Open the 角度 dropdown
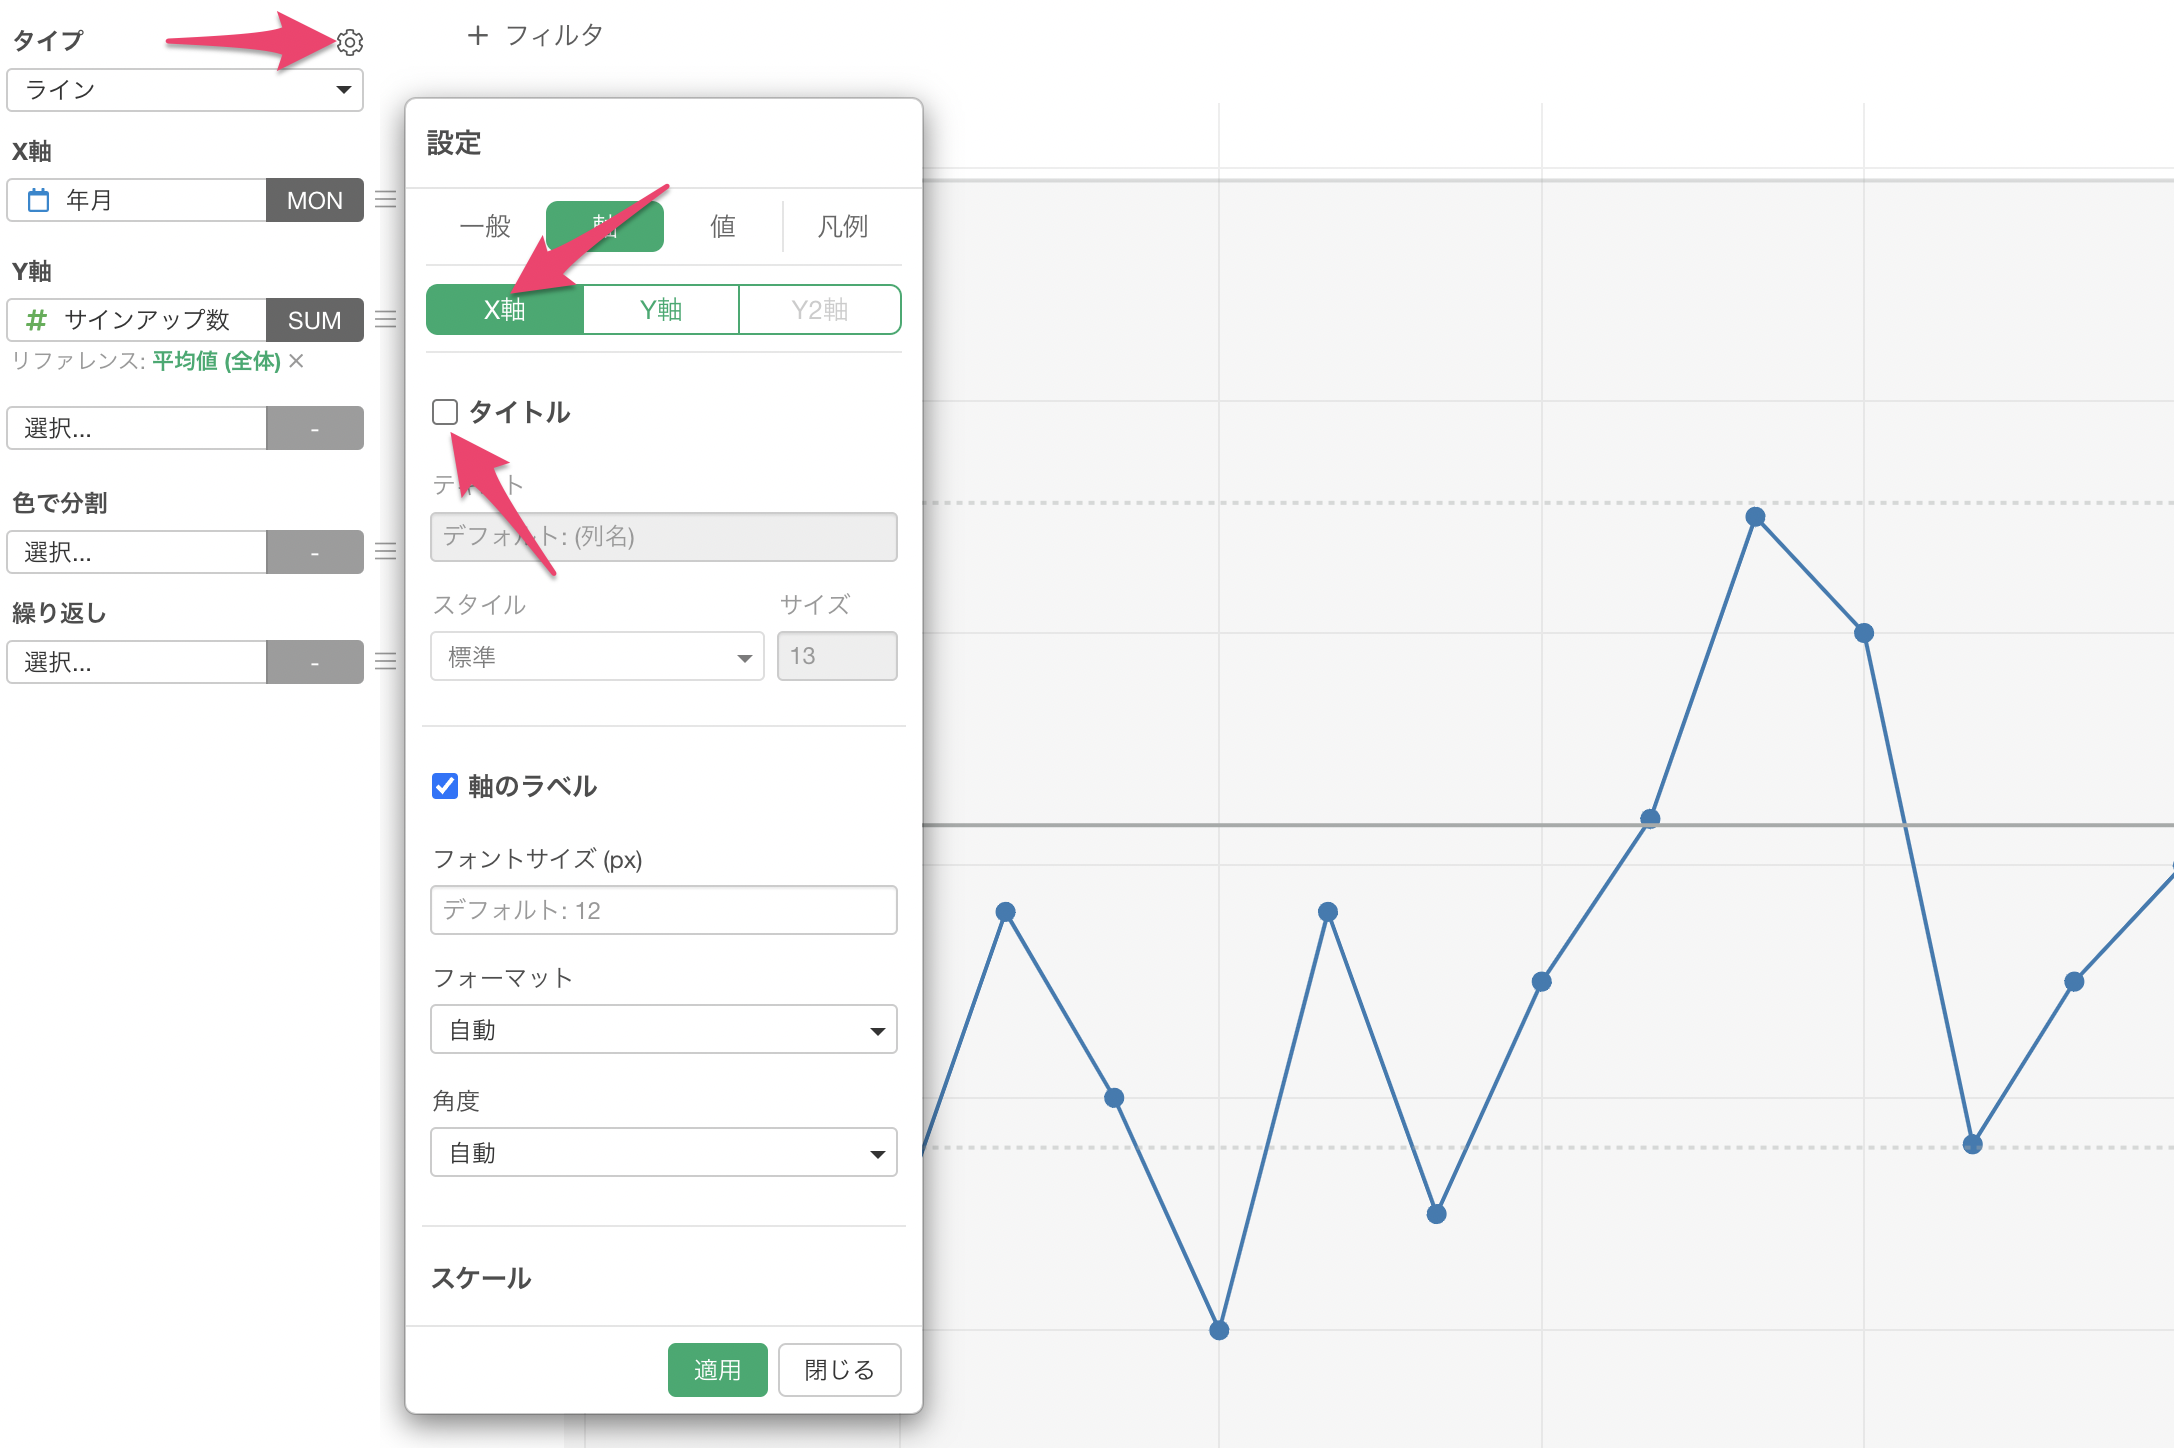 [663, 1153]
